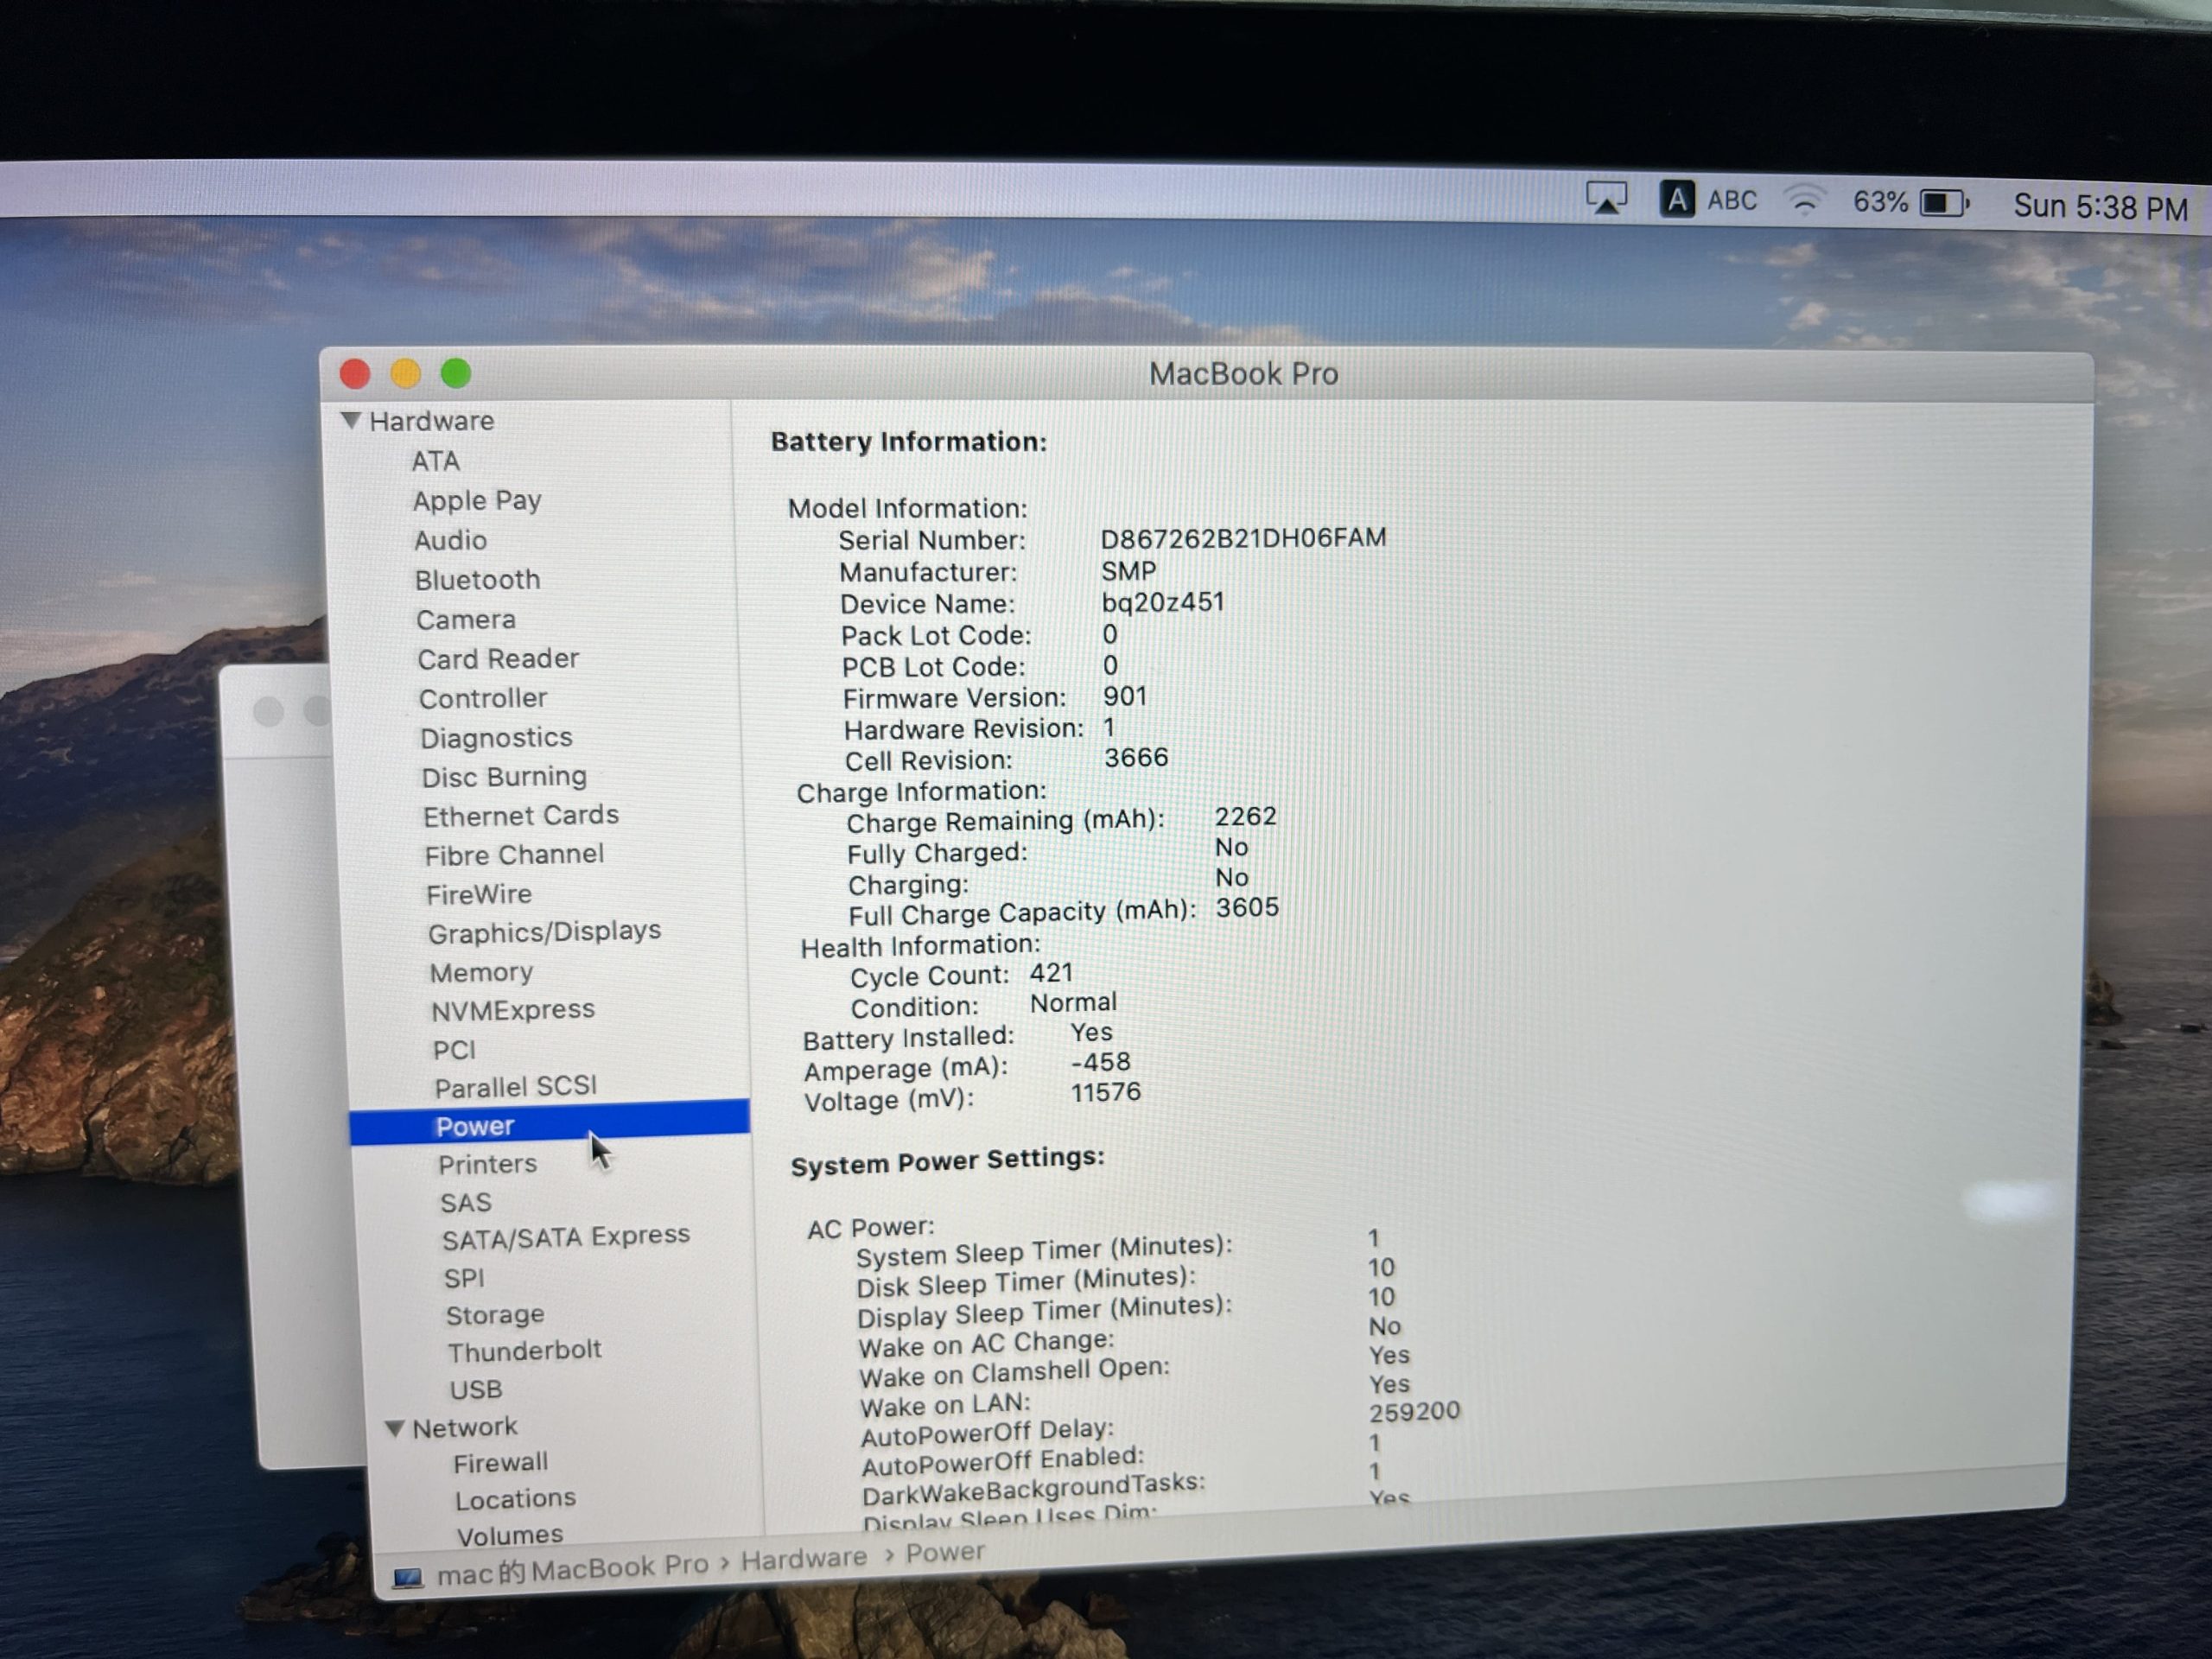2212x1659 pixels.
Task: Select Apple Pay in the sidebar
Action: coord(477,500)
